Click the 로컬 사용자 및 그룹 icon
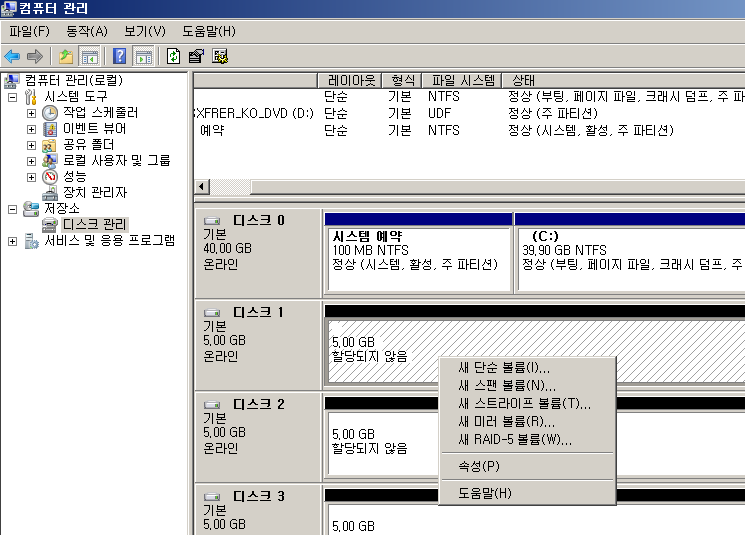The width and height of the screenshot is (745, 535). coord(49,161)
